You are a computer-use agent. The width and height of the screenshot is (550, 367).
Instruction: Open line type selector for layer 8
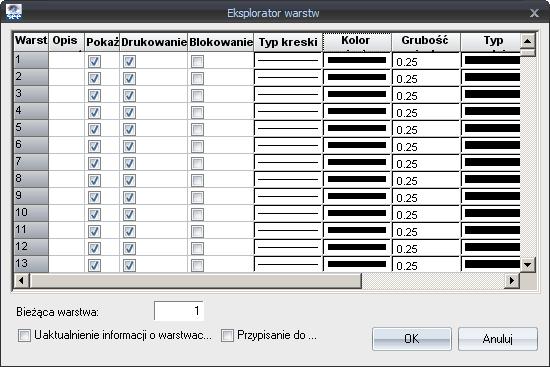(x=288, y=179)
